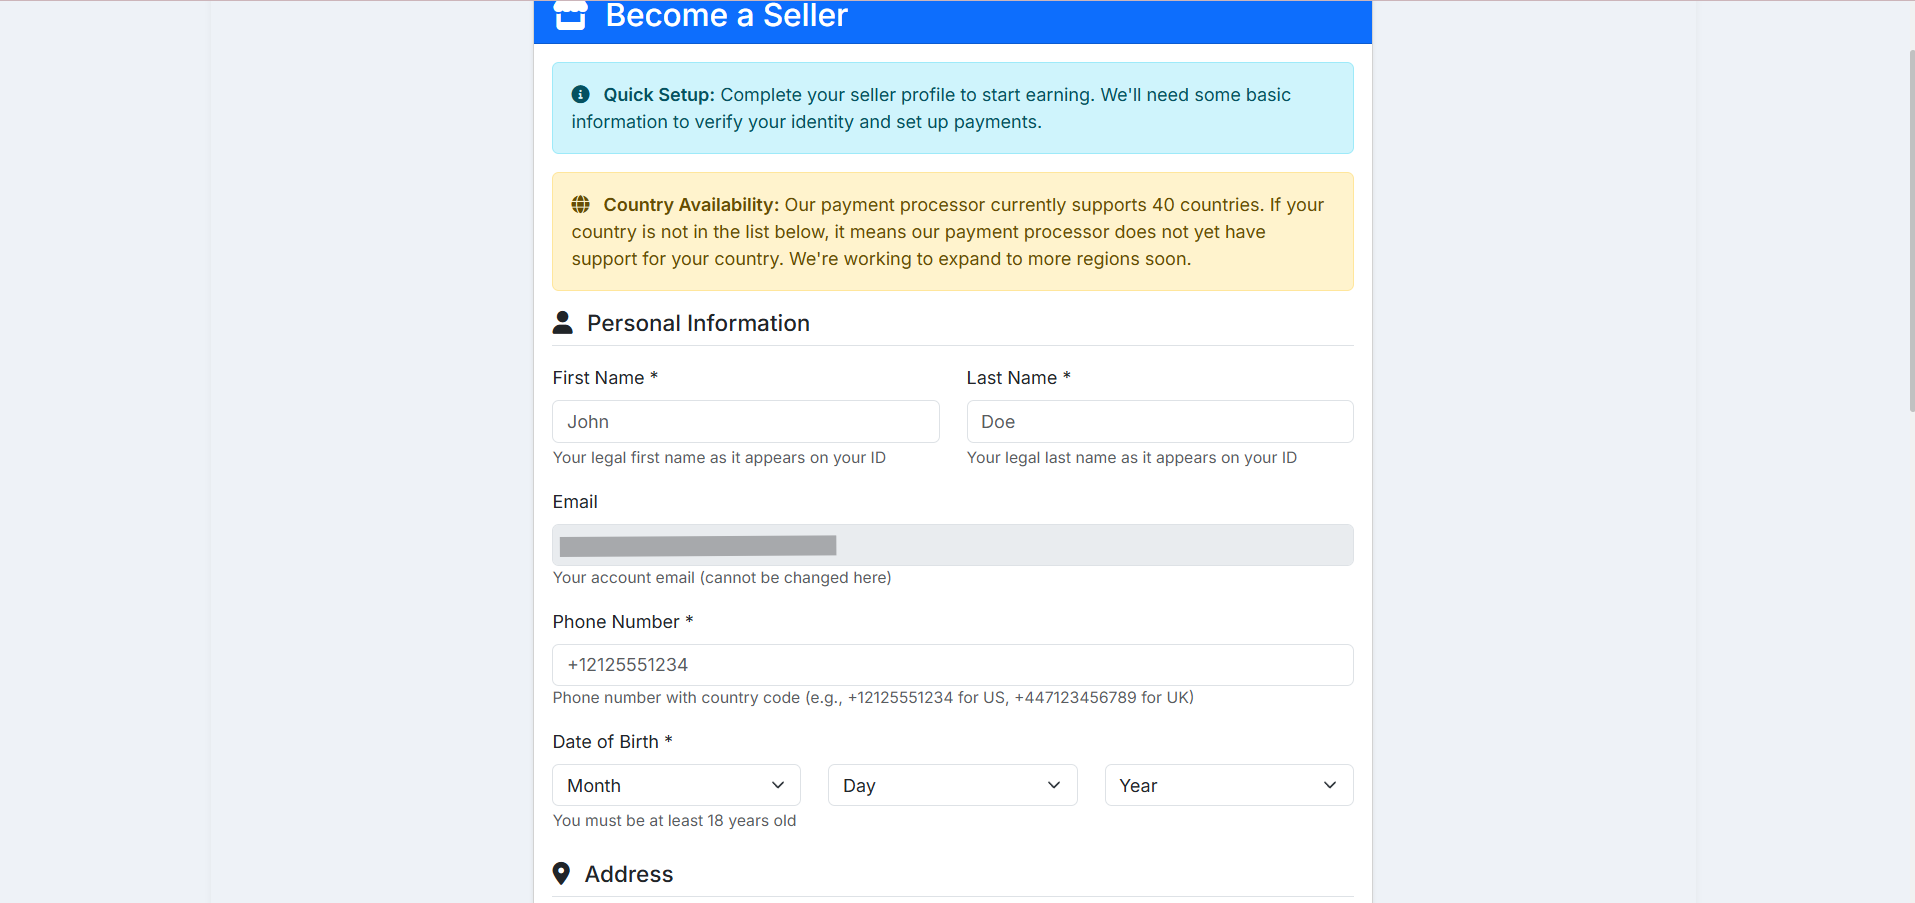Click the Last Name input field

[1159, 421]
